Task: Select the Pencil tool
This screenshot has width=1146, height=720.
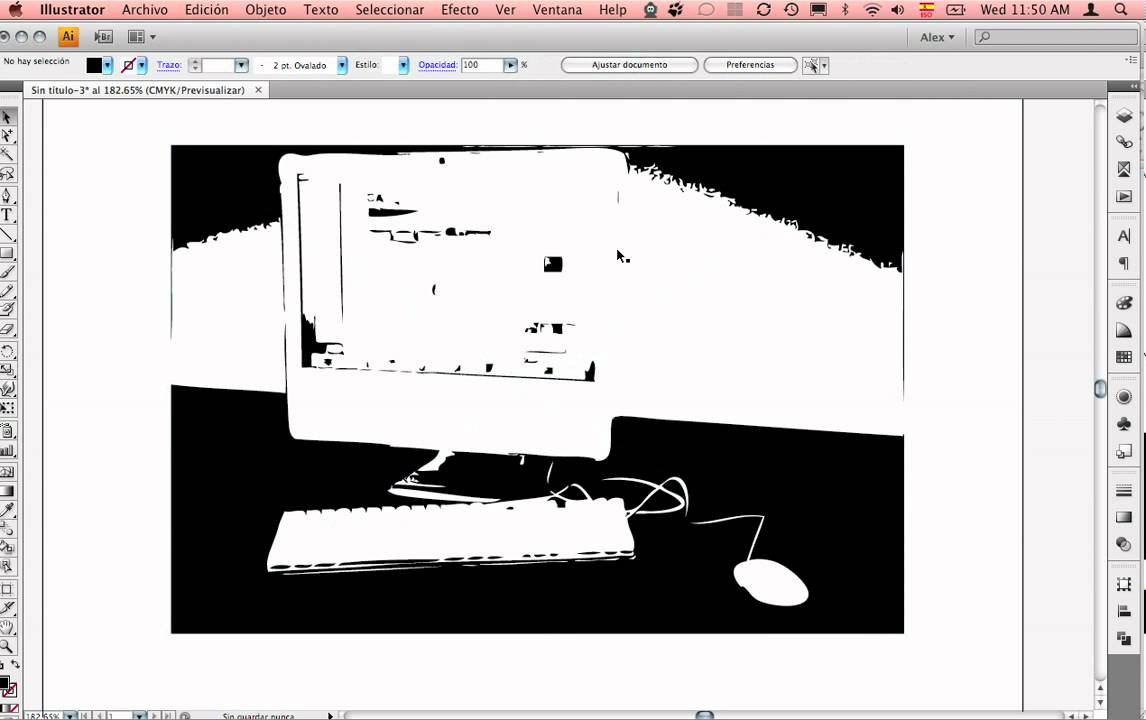Action: [x=7, y=291]
